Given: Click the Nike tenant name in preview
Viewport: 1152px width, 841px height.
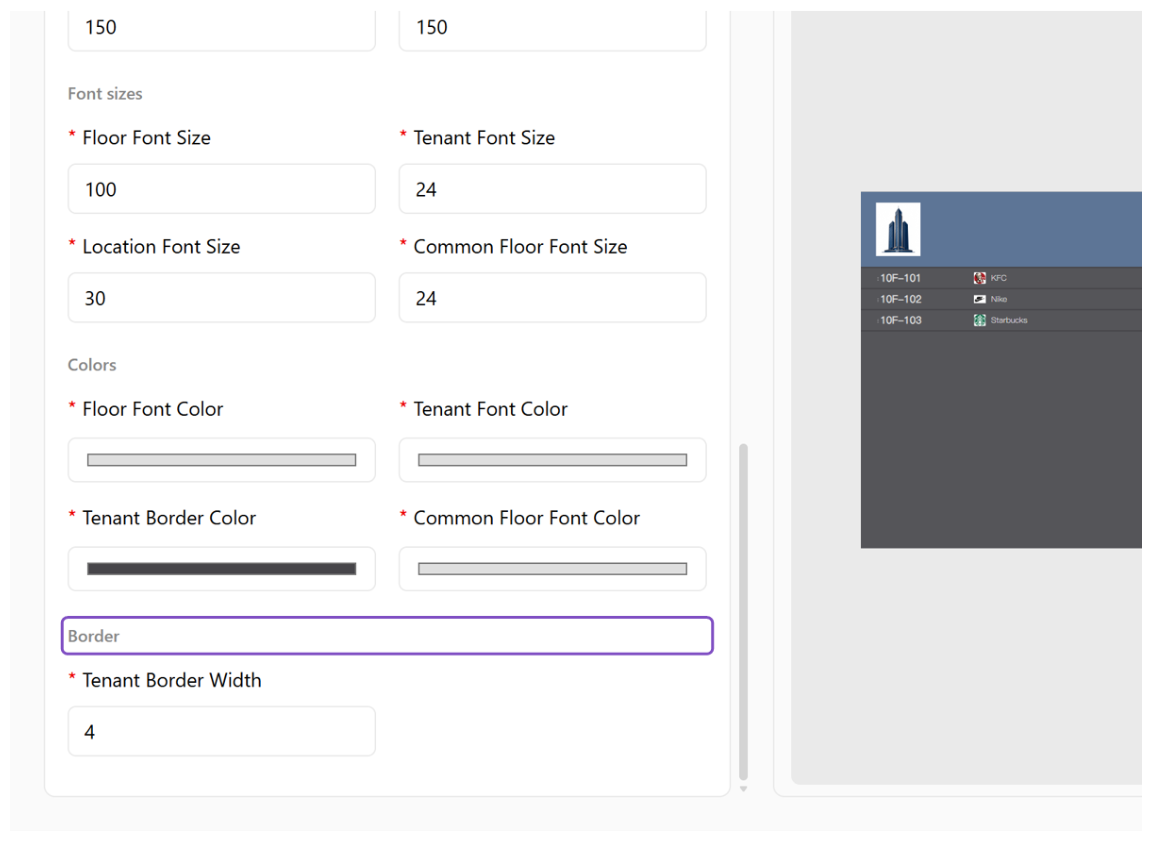Looking at the screenshot, I should point(998,300).
